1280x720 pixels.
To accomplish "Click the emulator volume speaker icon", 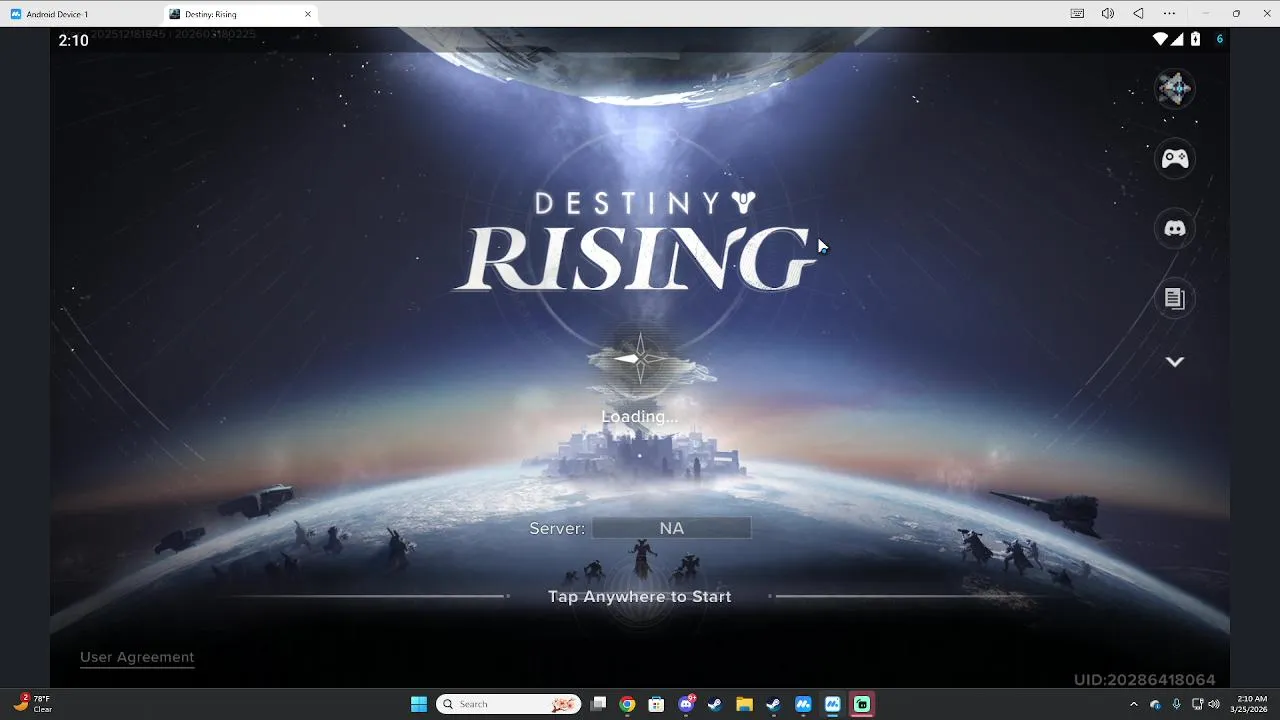I will 1108,14.
